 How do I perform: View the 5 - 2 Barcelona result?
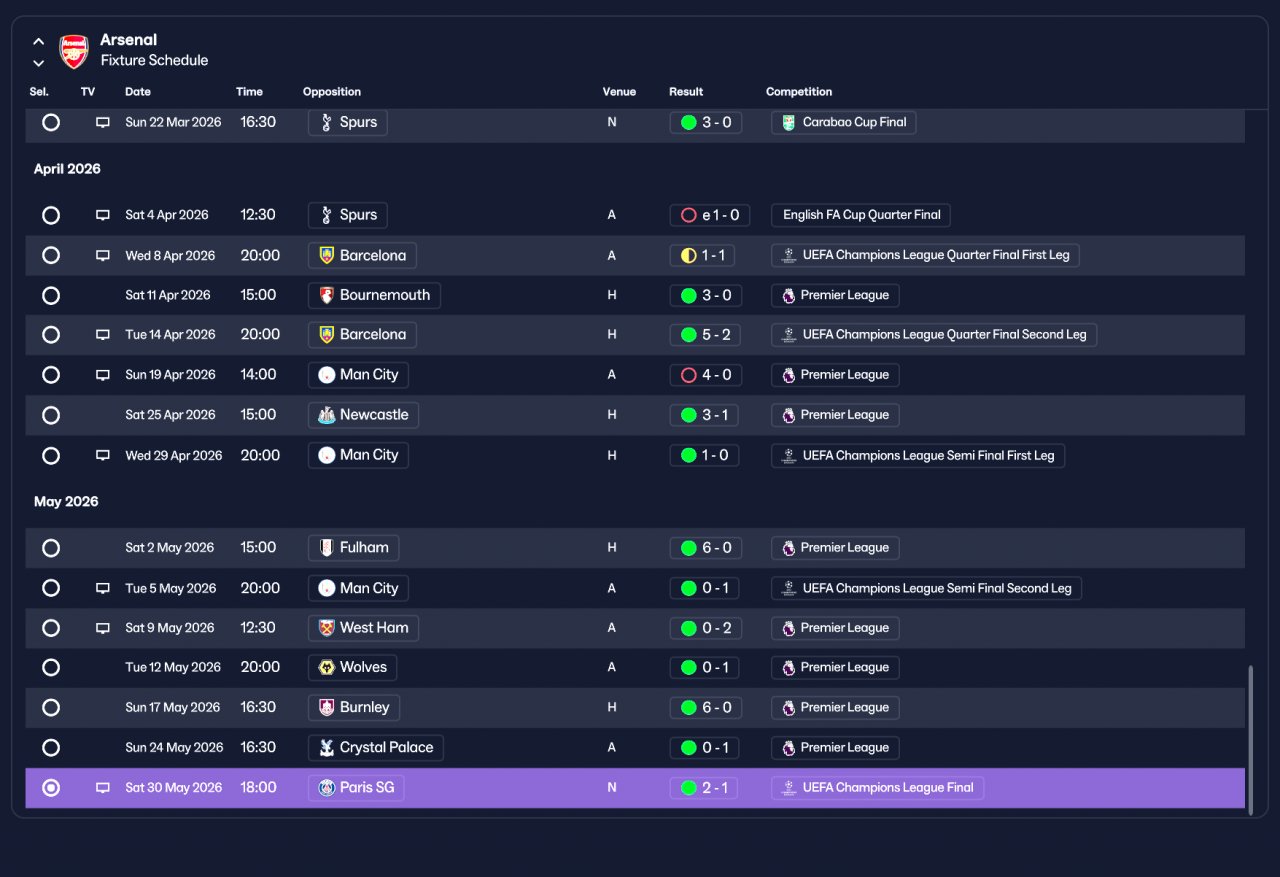(706, 335)
